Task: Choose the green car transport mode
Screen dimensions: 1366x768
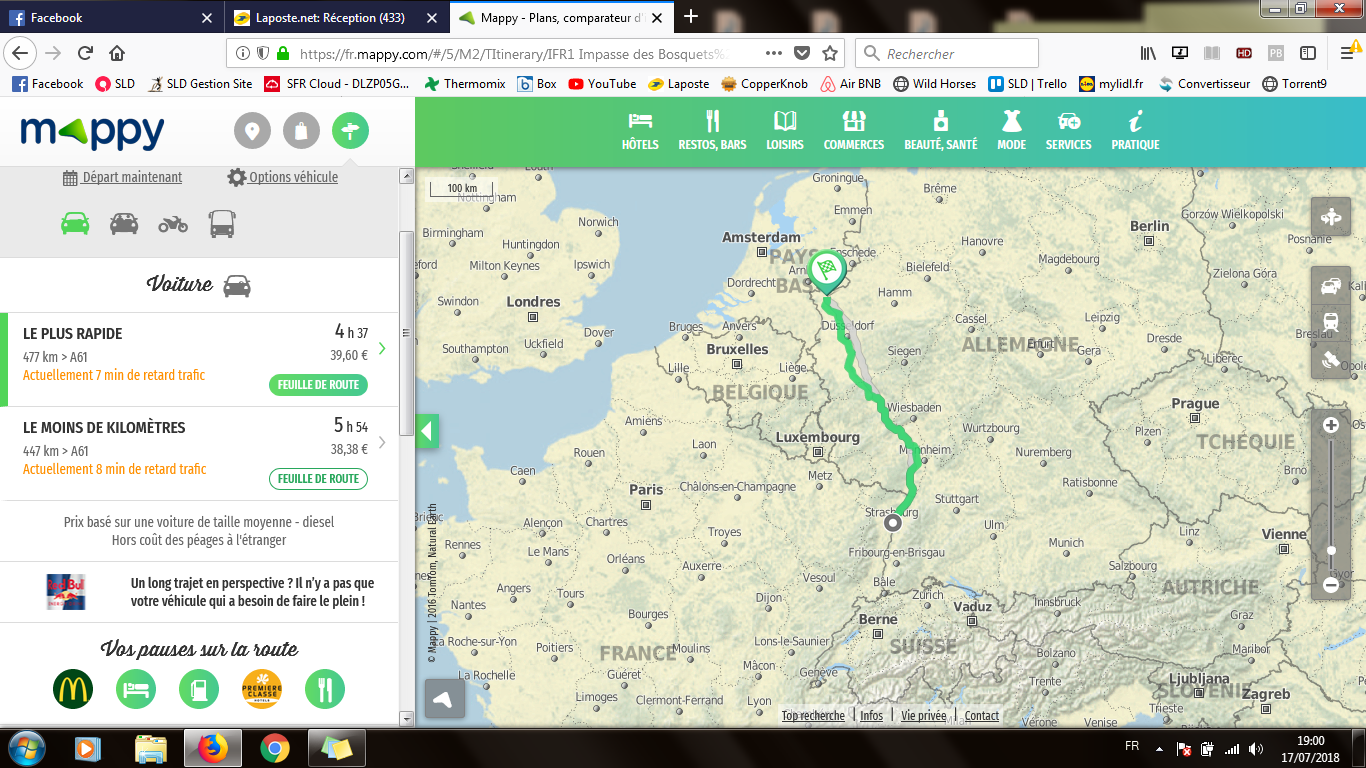Action: (x=75, y=223)
